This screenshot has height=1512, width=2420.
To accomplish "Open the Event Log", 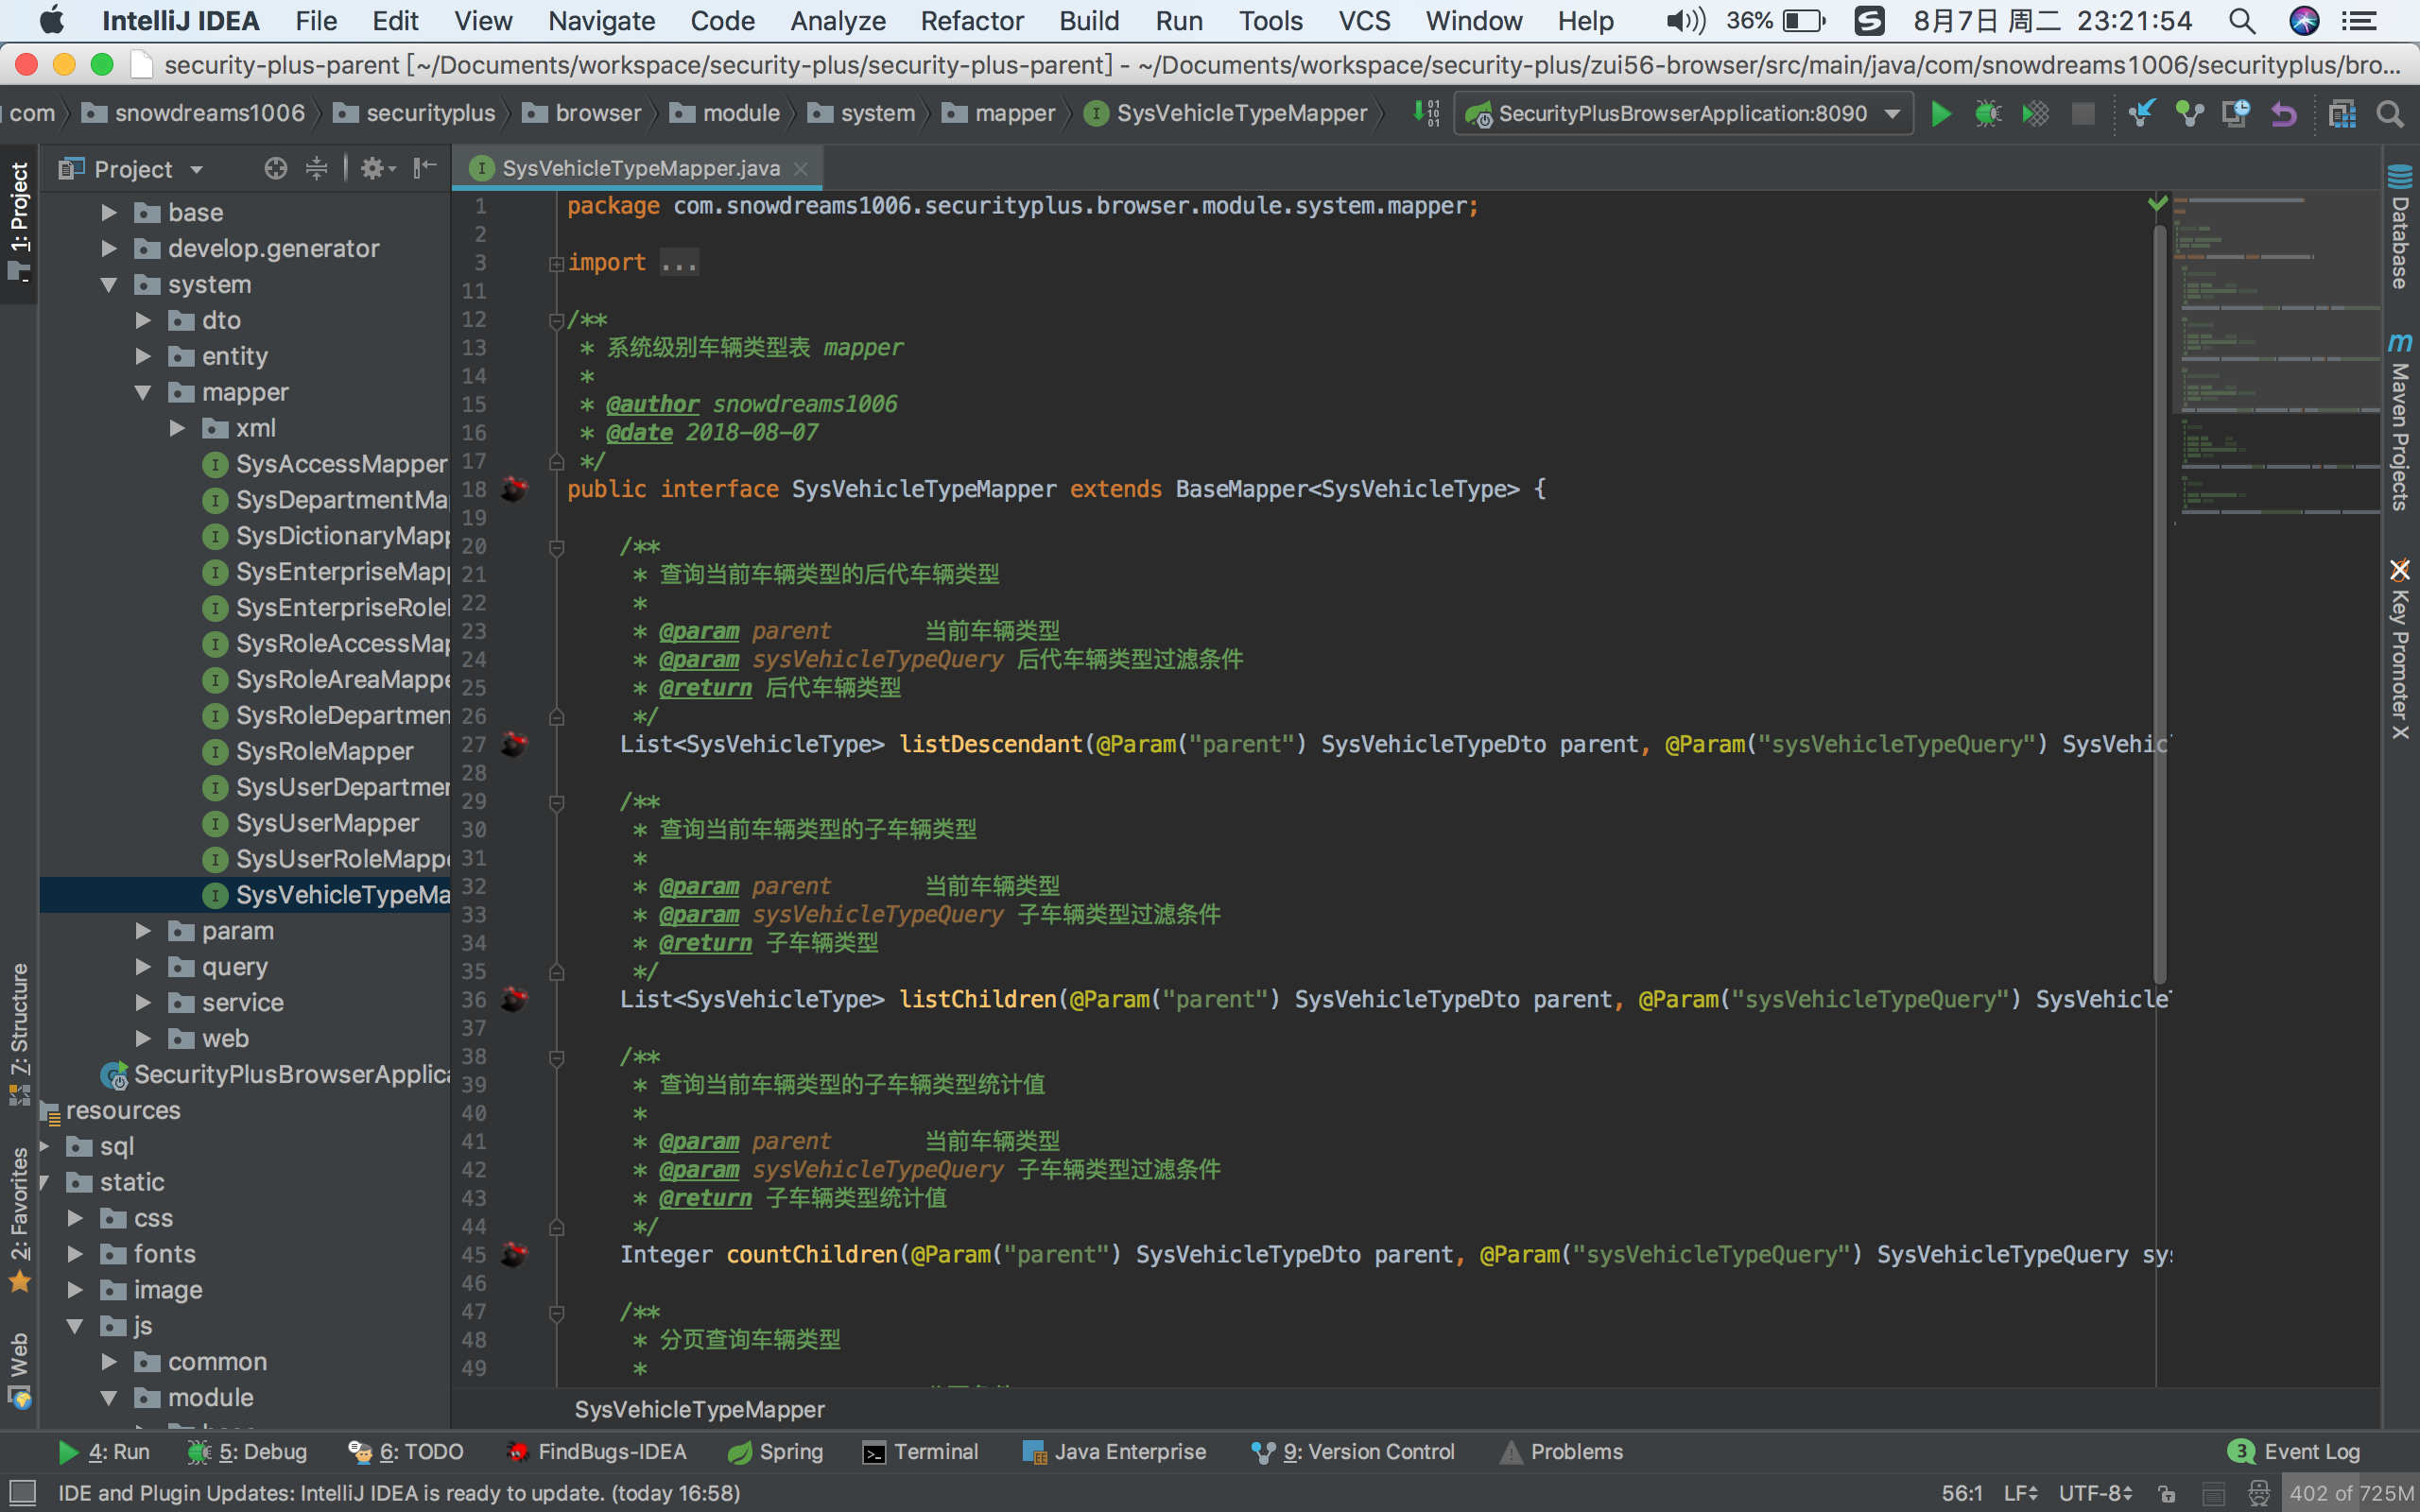I will pos(2294,1451).
